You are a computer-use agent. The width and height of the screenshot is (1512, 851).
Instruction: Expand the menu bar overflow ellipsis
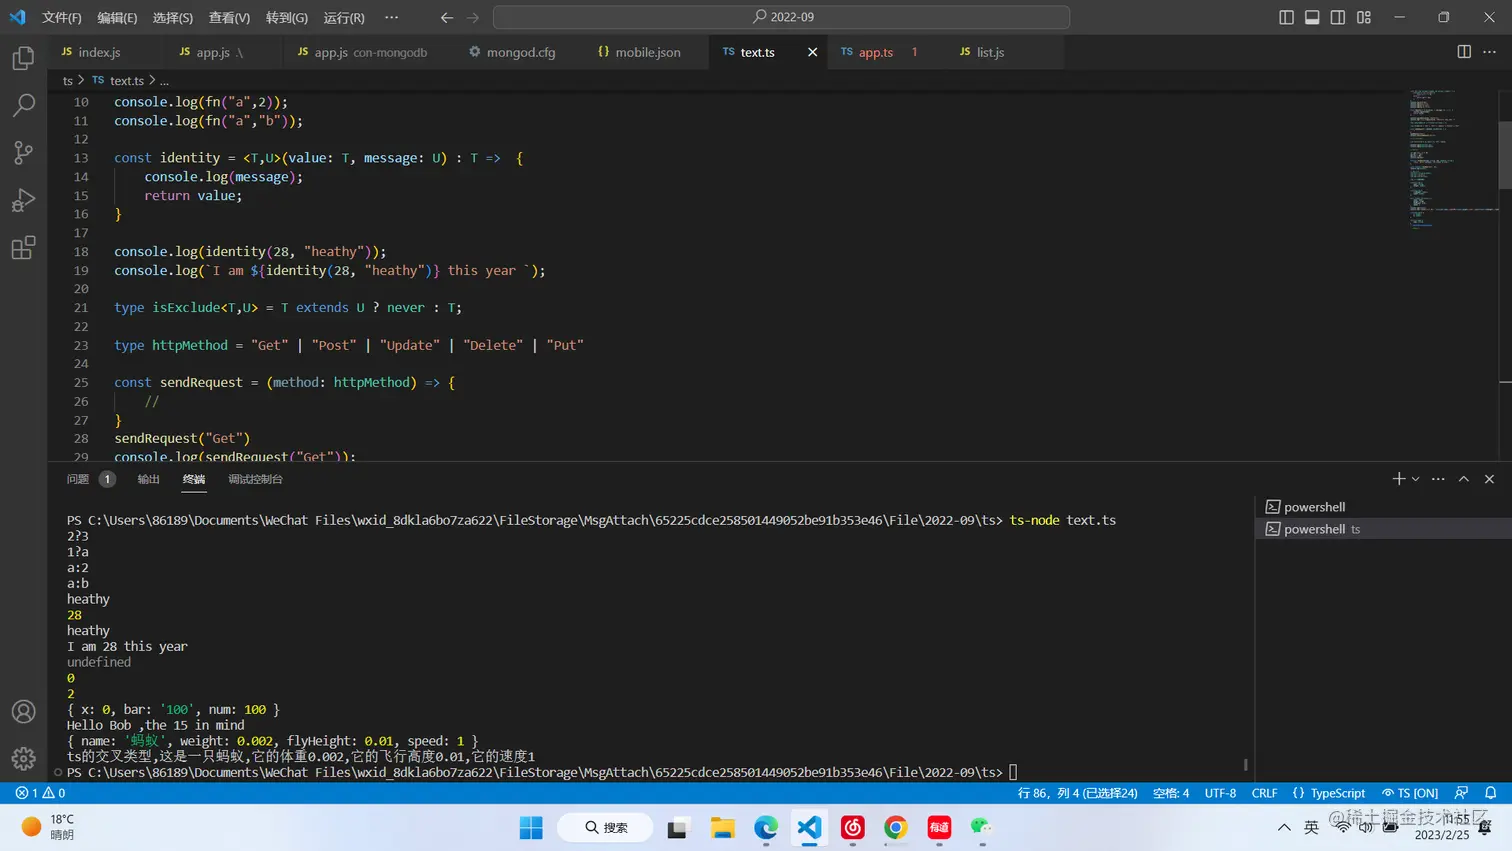point(391,17)
